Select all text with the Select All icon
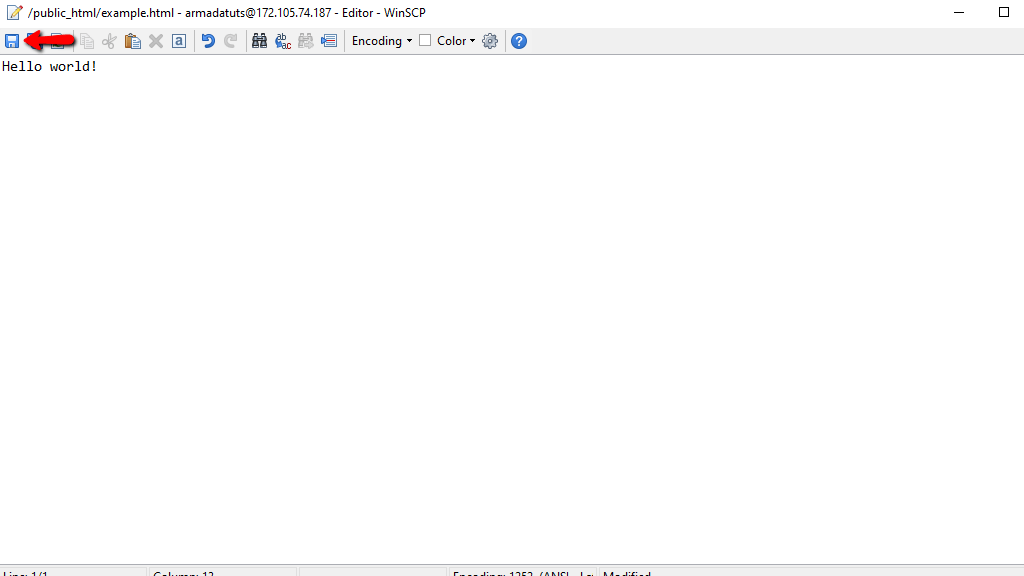The image size is (1024, 576). click(x=178, y=41)
